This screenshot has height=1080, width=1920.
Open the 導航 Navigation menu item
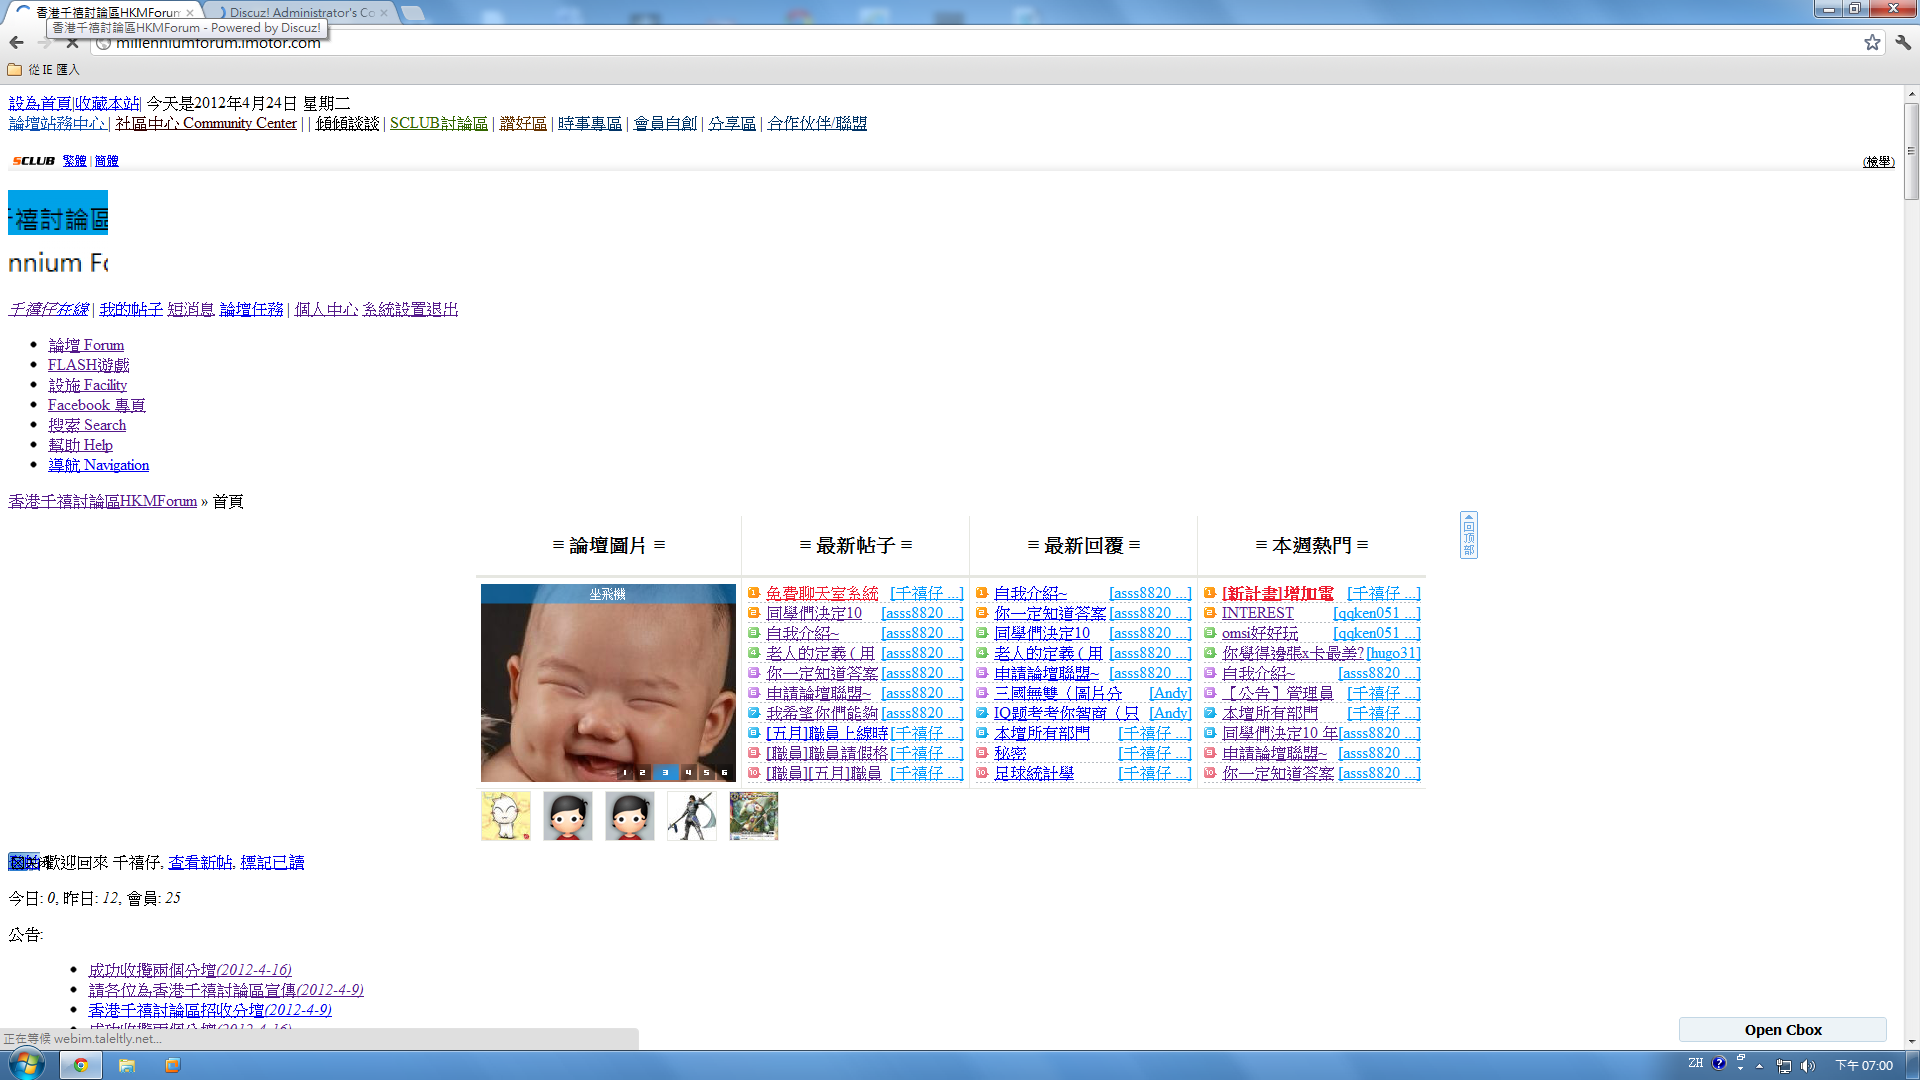pos(98,465)
